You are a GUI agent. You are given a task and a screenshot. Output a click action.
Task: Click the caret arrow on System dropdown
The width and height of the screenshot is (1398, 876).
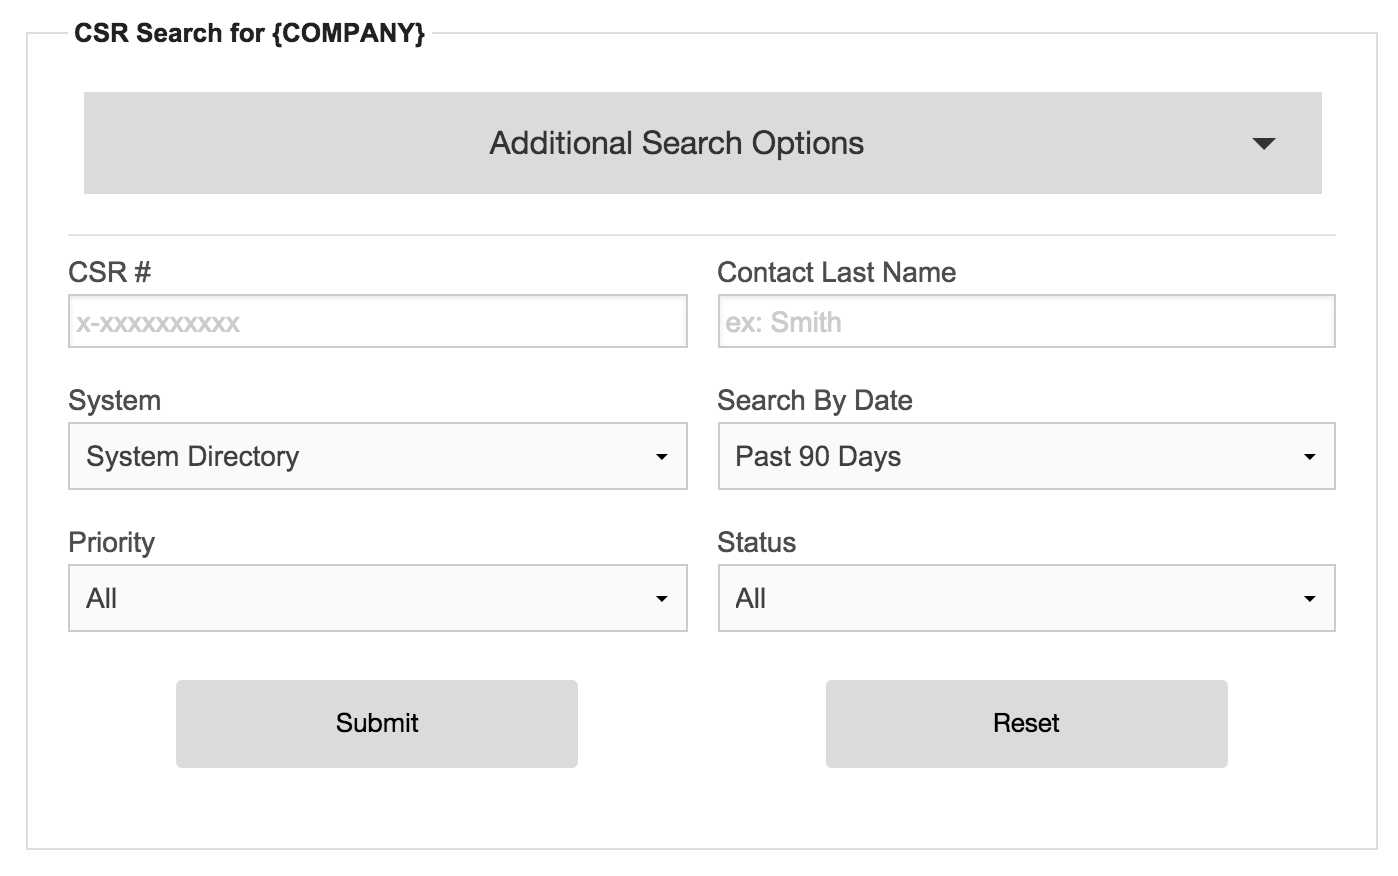pos(661,457)
